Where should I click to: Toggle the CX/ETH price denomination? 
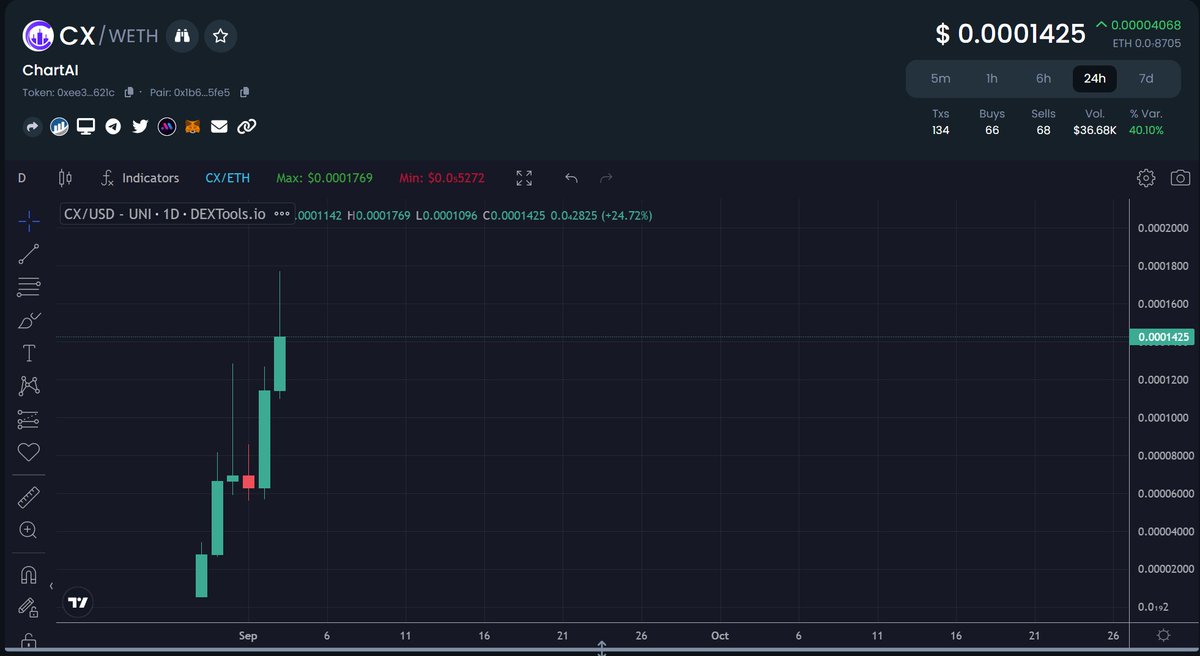[227, 178]
